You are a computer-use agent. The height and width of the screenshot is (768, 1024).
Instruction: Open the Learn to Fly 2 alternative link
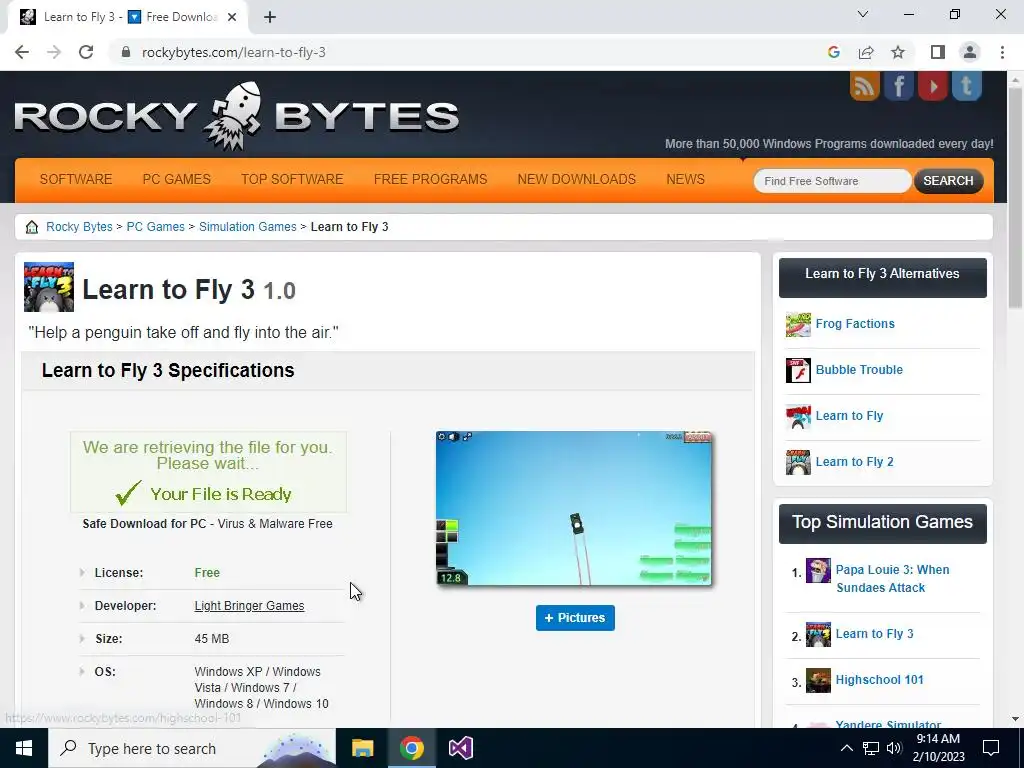[x=854, y=462]
